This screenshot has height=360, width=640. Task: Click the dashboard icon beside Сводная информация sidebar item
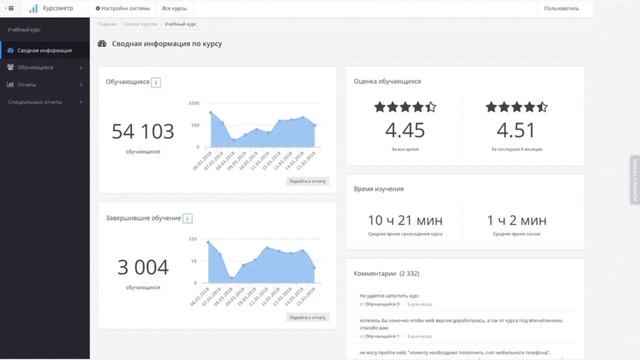(x=11, y=50)
